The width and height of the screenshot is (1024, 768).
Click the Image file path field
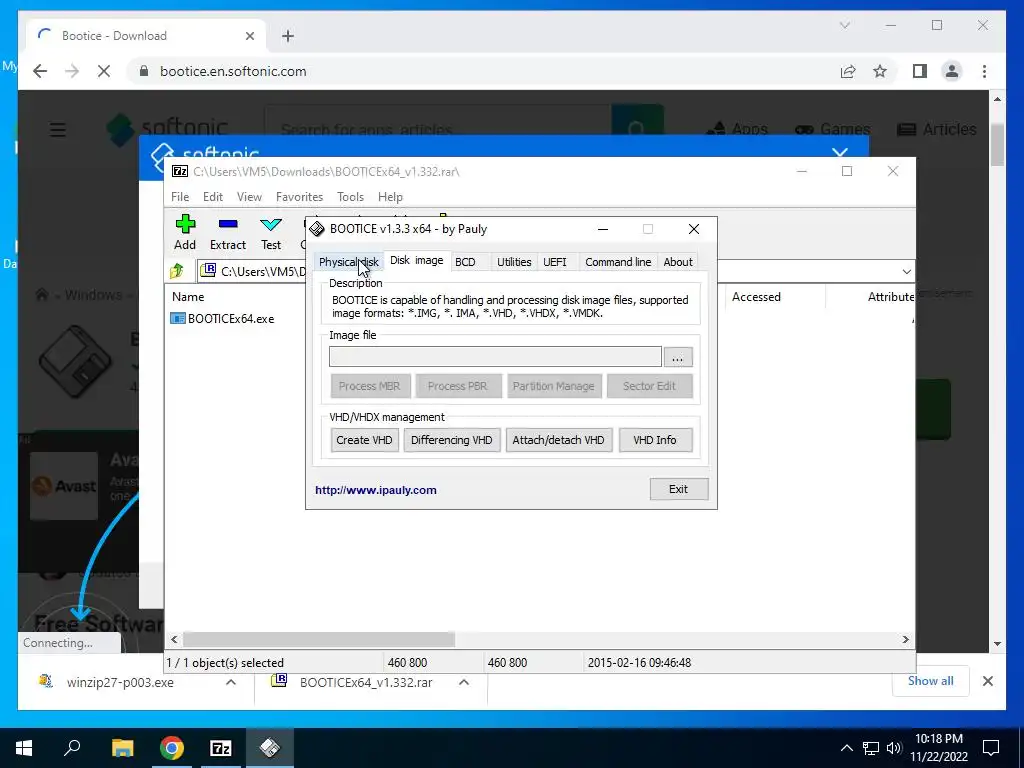tap(495, 357)
